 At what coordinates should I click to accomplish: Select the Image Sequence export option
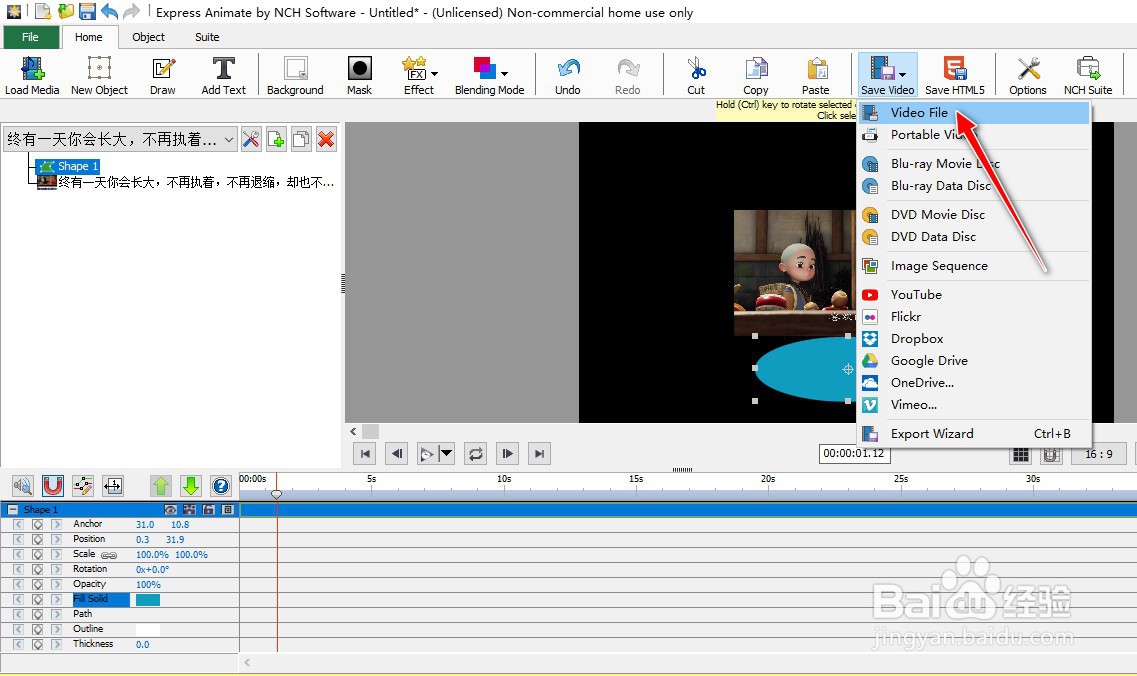[x=974, y=265]
